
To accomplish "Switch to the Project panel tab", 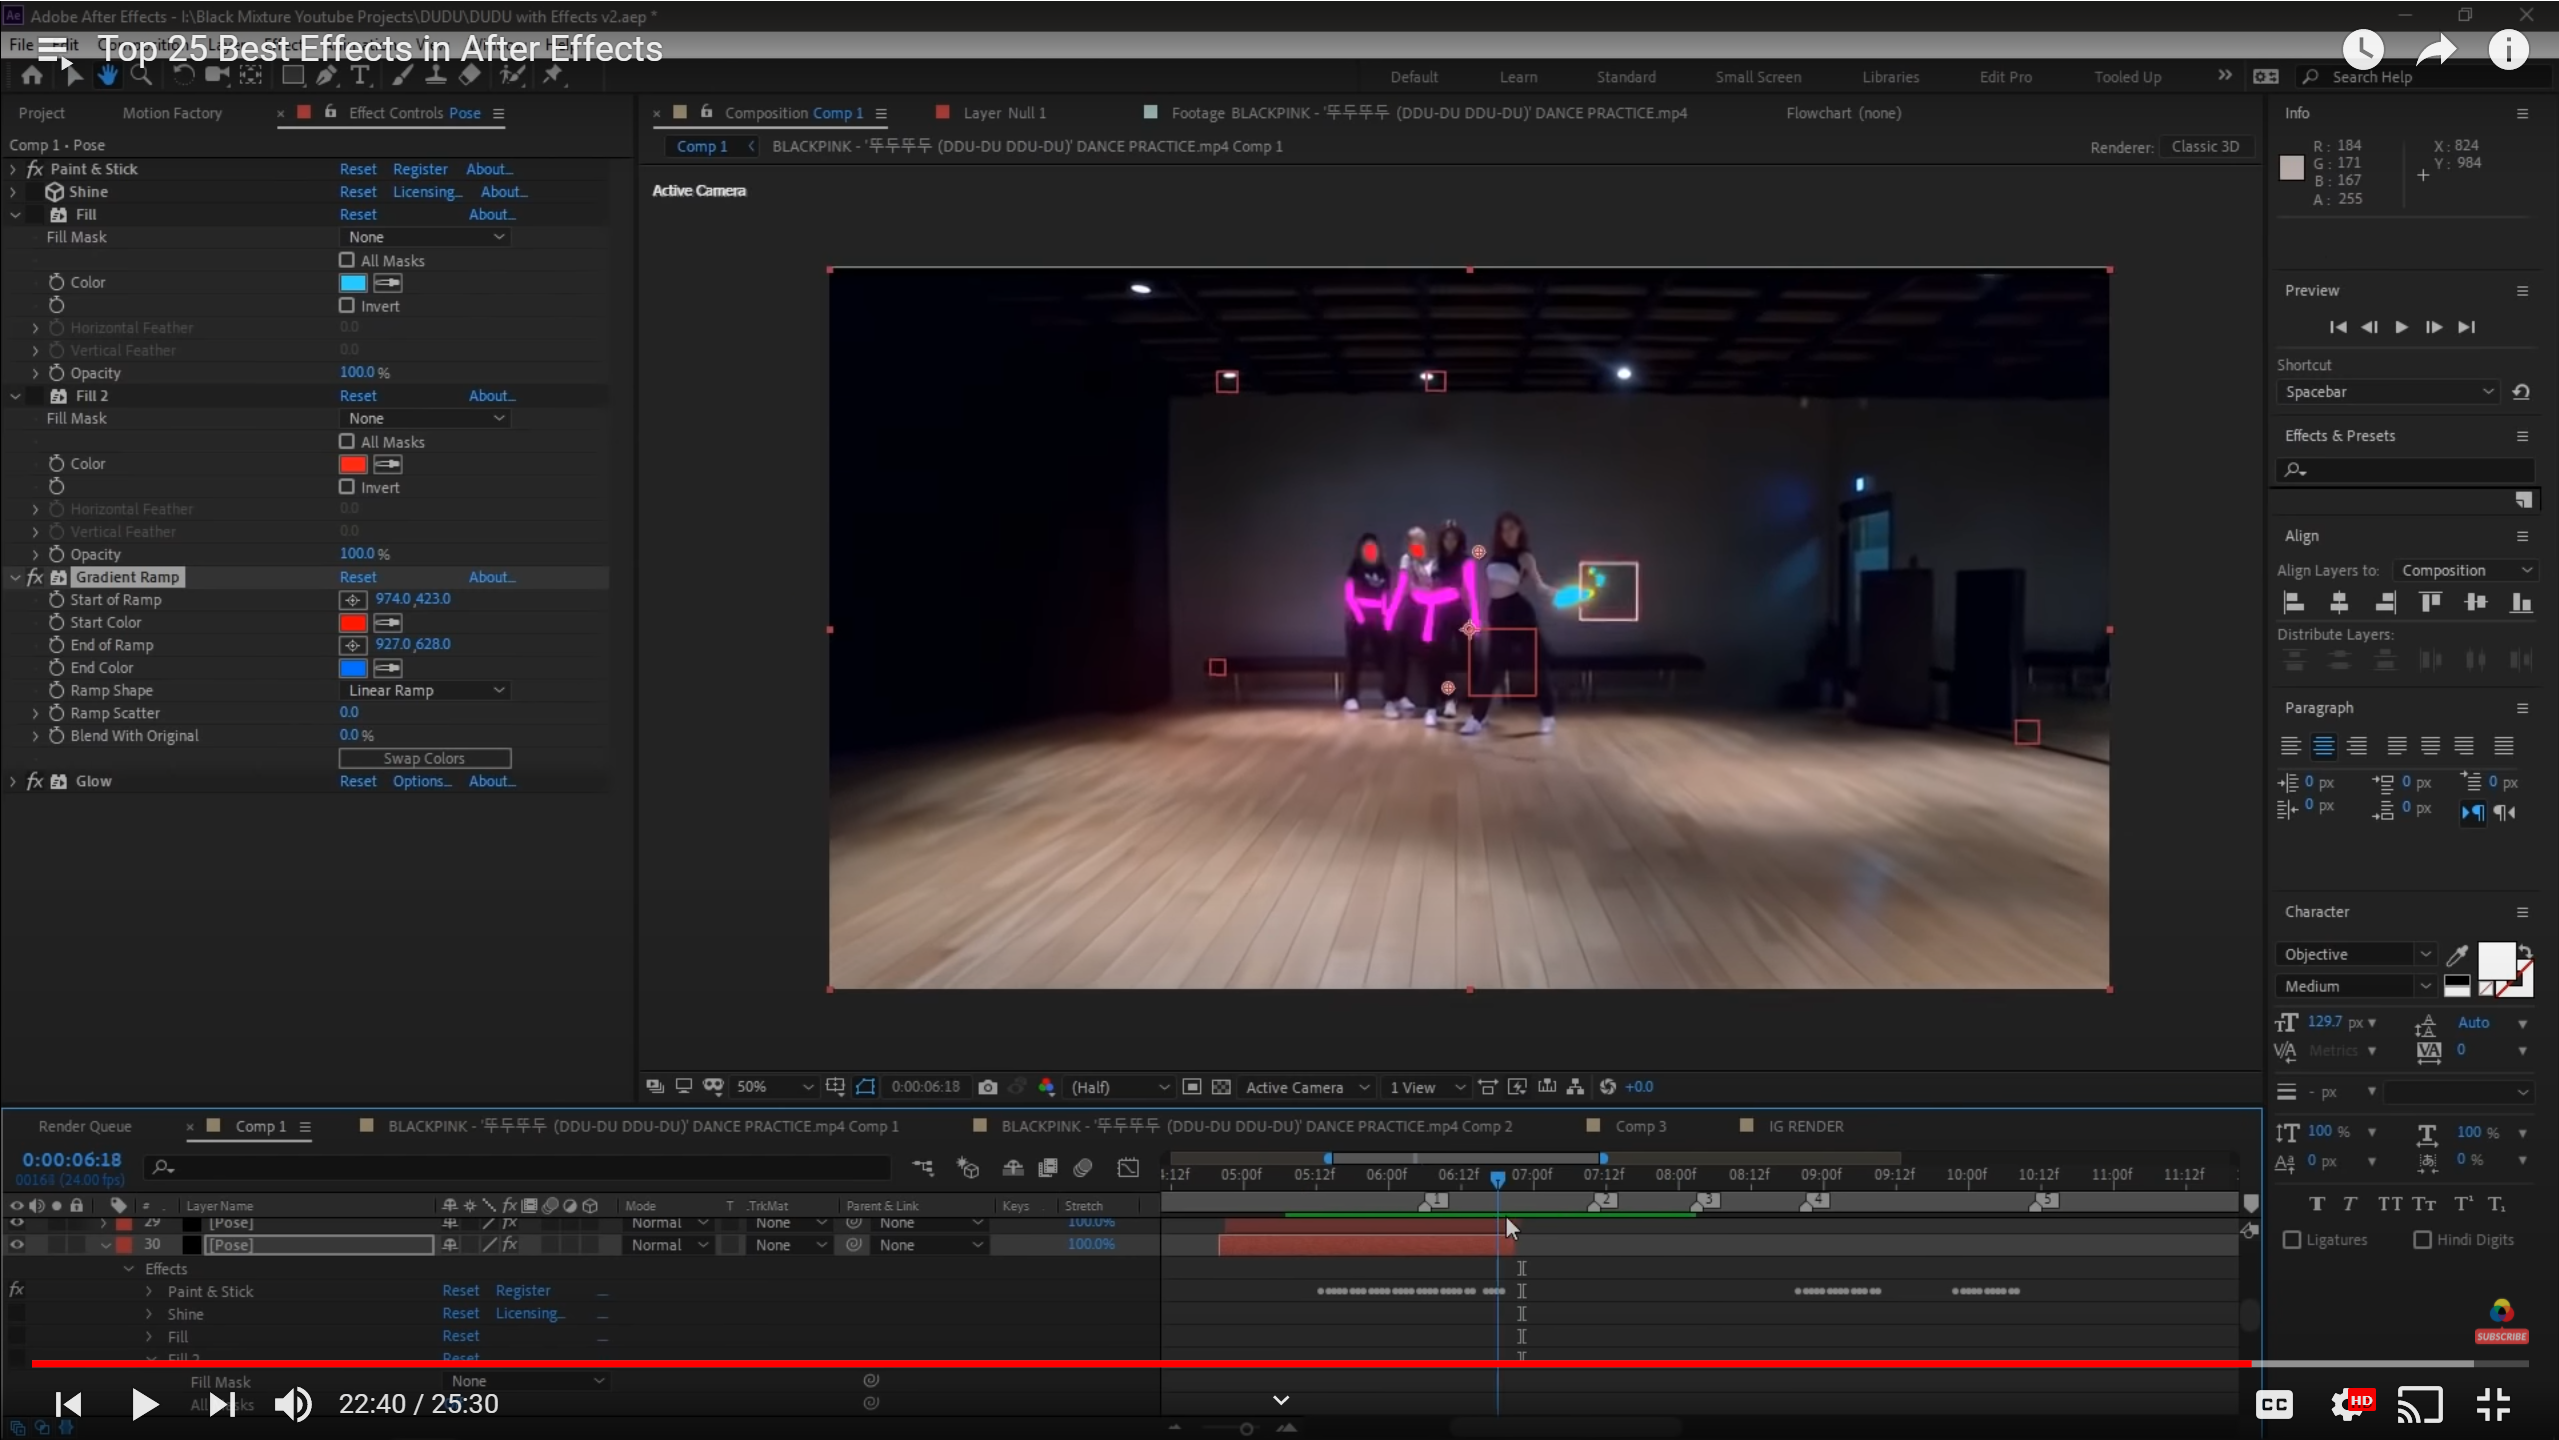I will pyautogui.click(x=41, y=113).
